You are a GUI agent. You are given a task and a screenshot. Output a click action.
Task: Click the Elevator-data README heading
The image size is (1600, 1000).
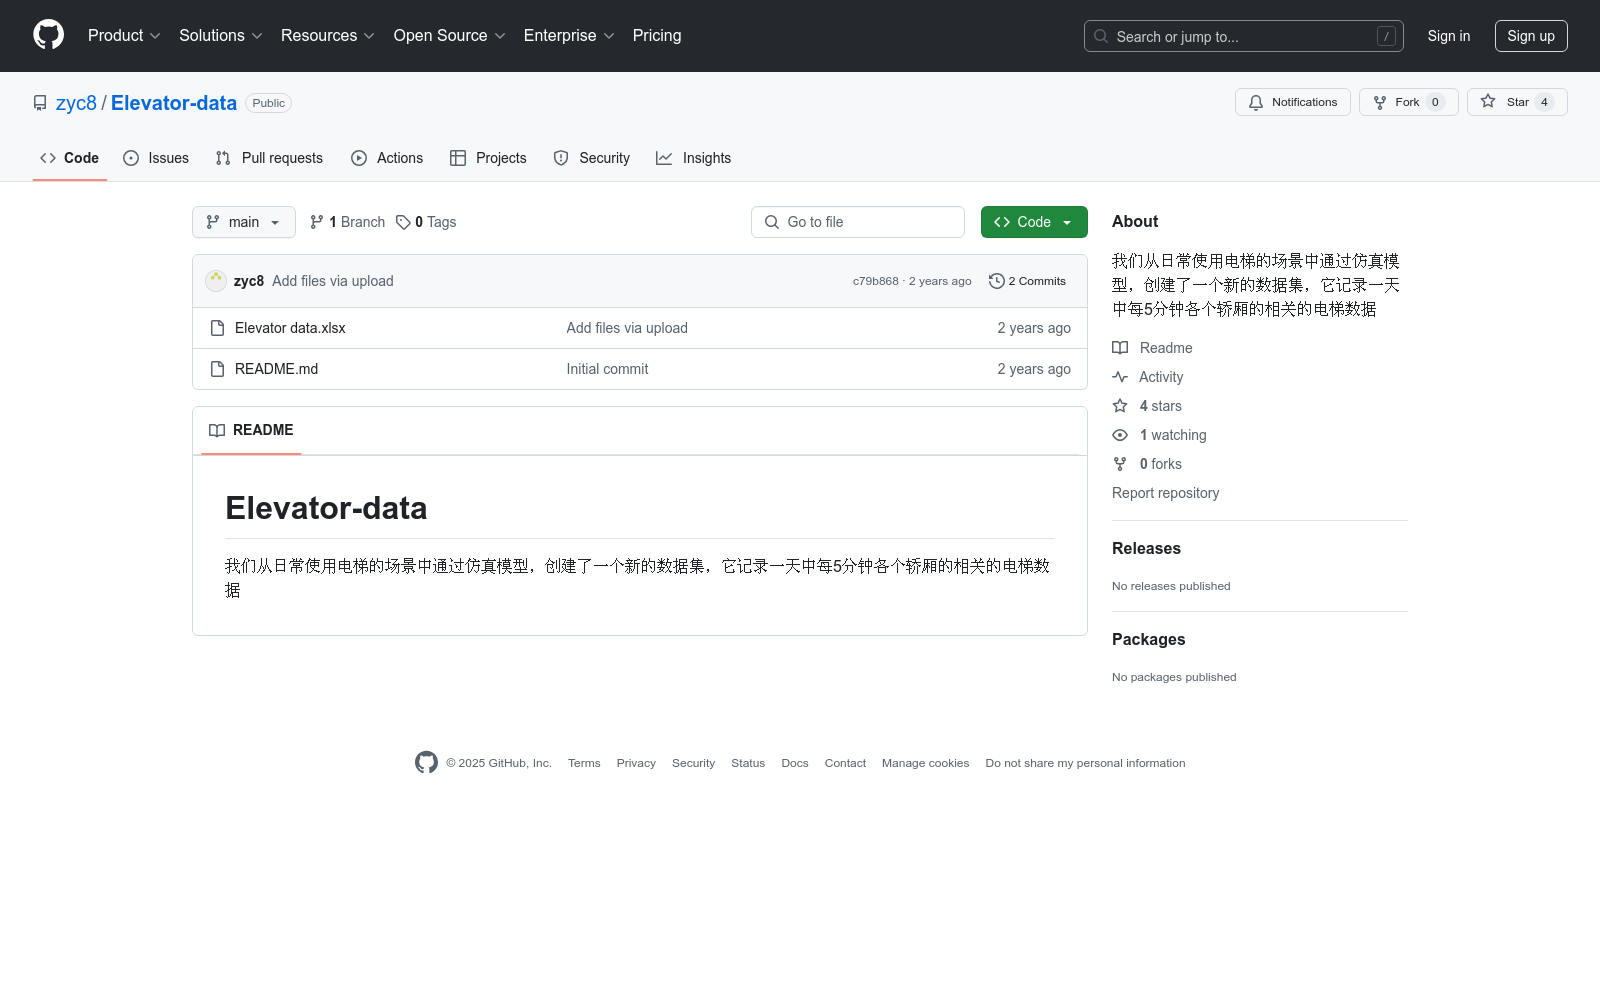pyautogui.click(x=326, y=508)
